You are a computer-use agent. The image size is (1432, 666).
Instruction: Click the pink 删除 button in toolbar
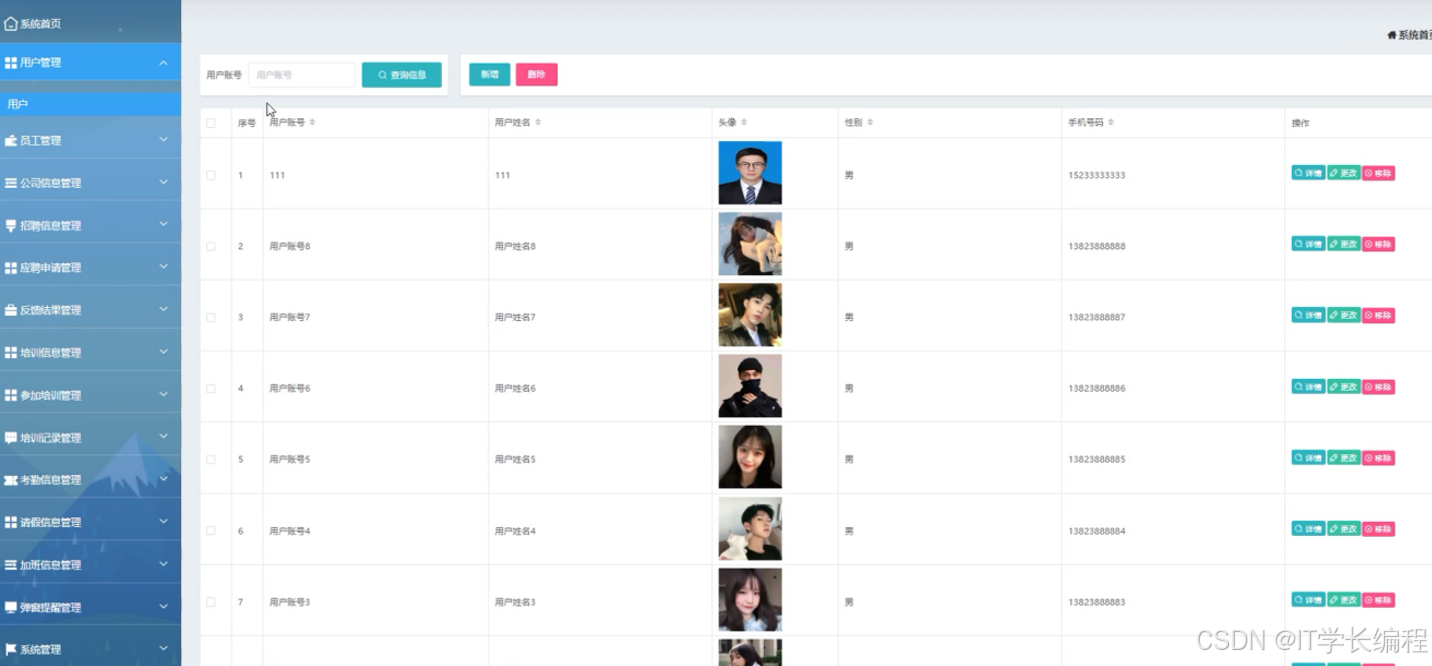537,75
